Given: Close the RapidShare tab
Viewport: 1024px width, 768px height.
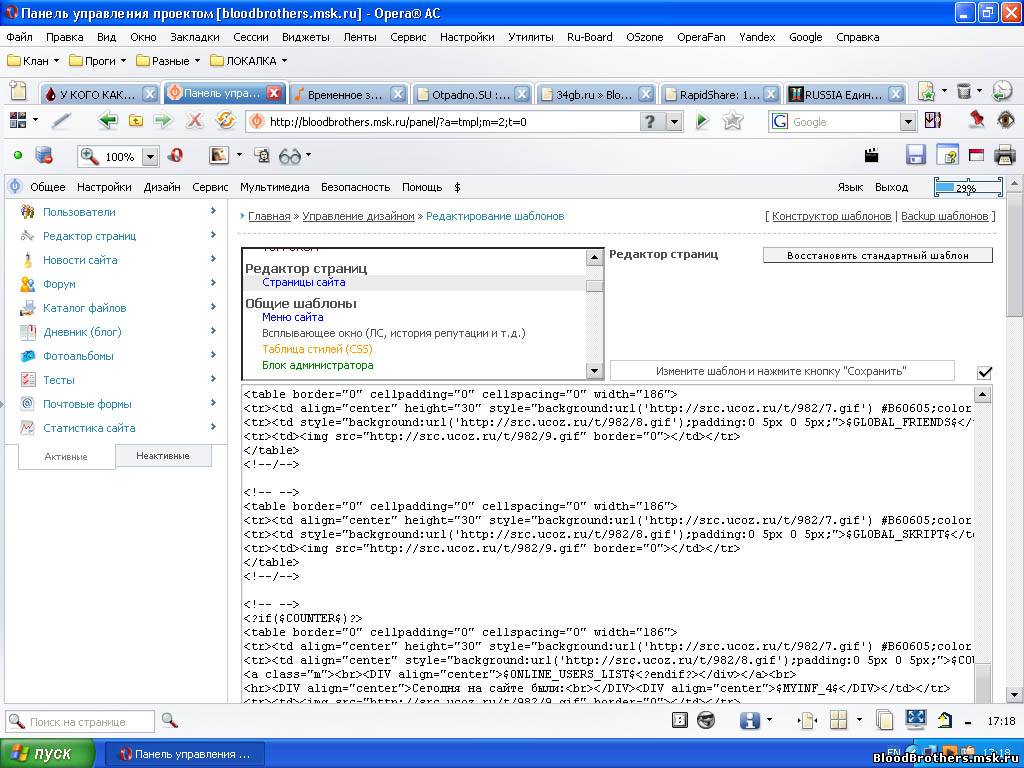Looking at the screenshot, I should 770,94.
